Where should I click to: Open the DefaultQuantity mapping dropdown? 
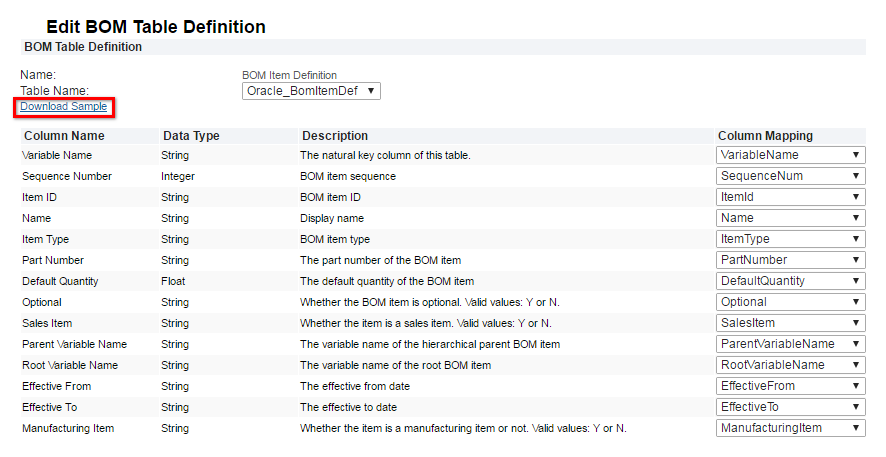(x=790, y=281)
